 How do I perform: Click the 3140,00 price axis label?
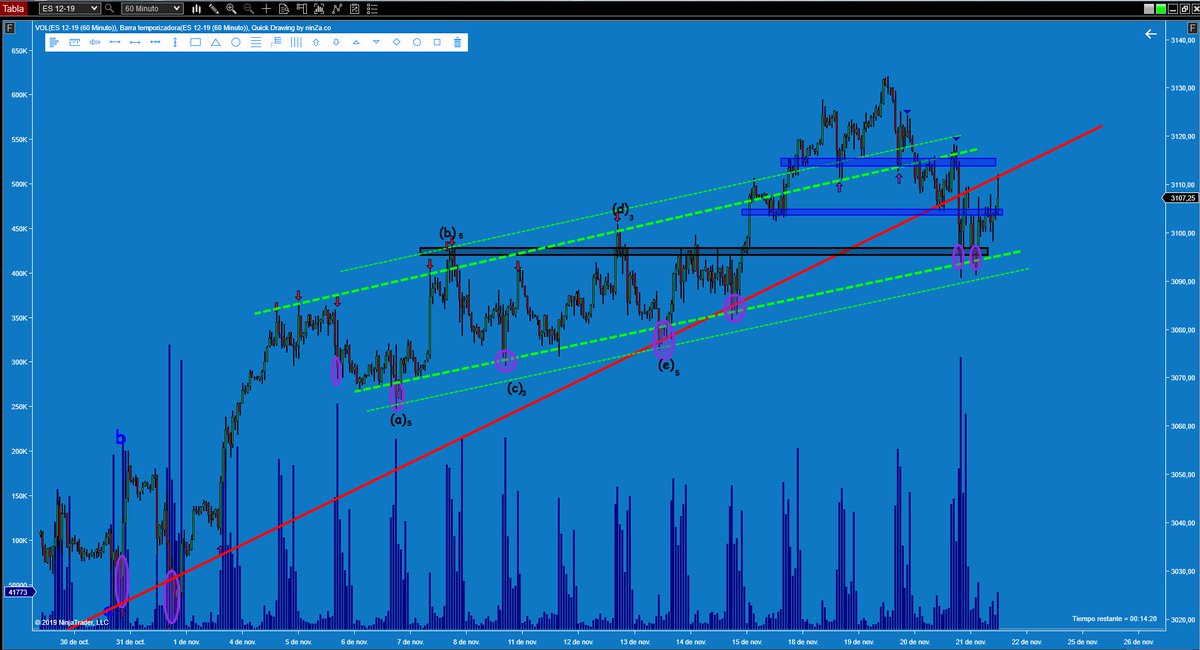coord(1183,41)
